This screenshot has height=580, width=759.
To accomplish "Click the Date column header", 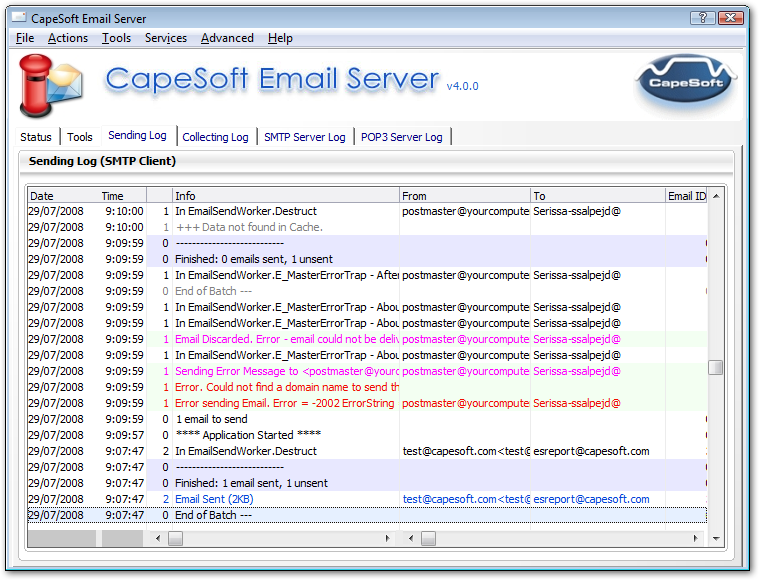I will [62, 196].
